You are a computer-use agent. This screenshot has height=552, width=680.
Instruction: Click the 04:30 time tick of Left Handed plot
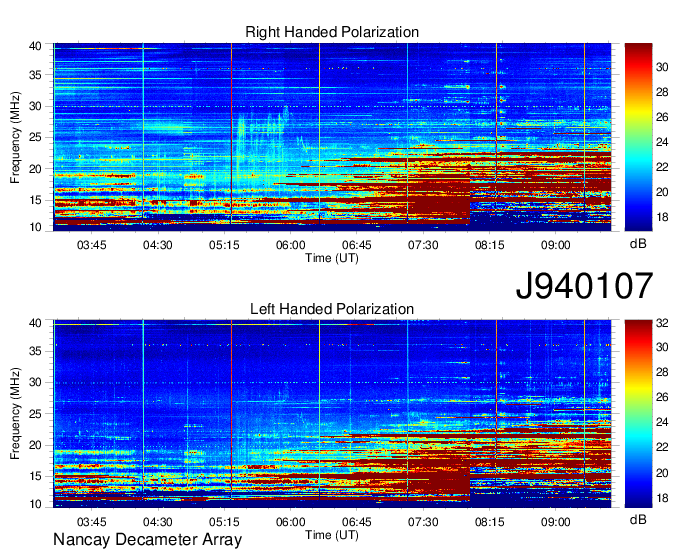tap(158, 522)
